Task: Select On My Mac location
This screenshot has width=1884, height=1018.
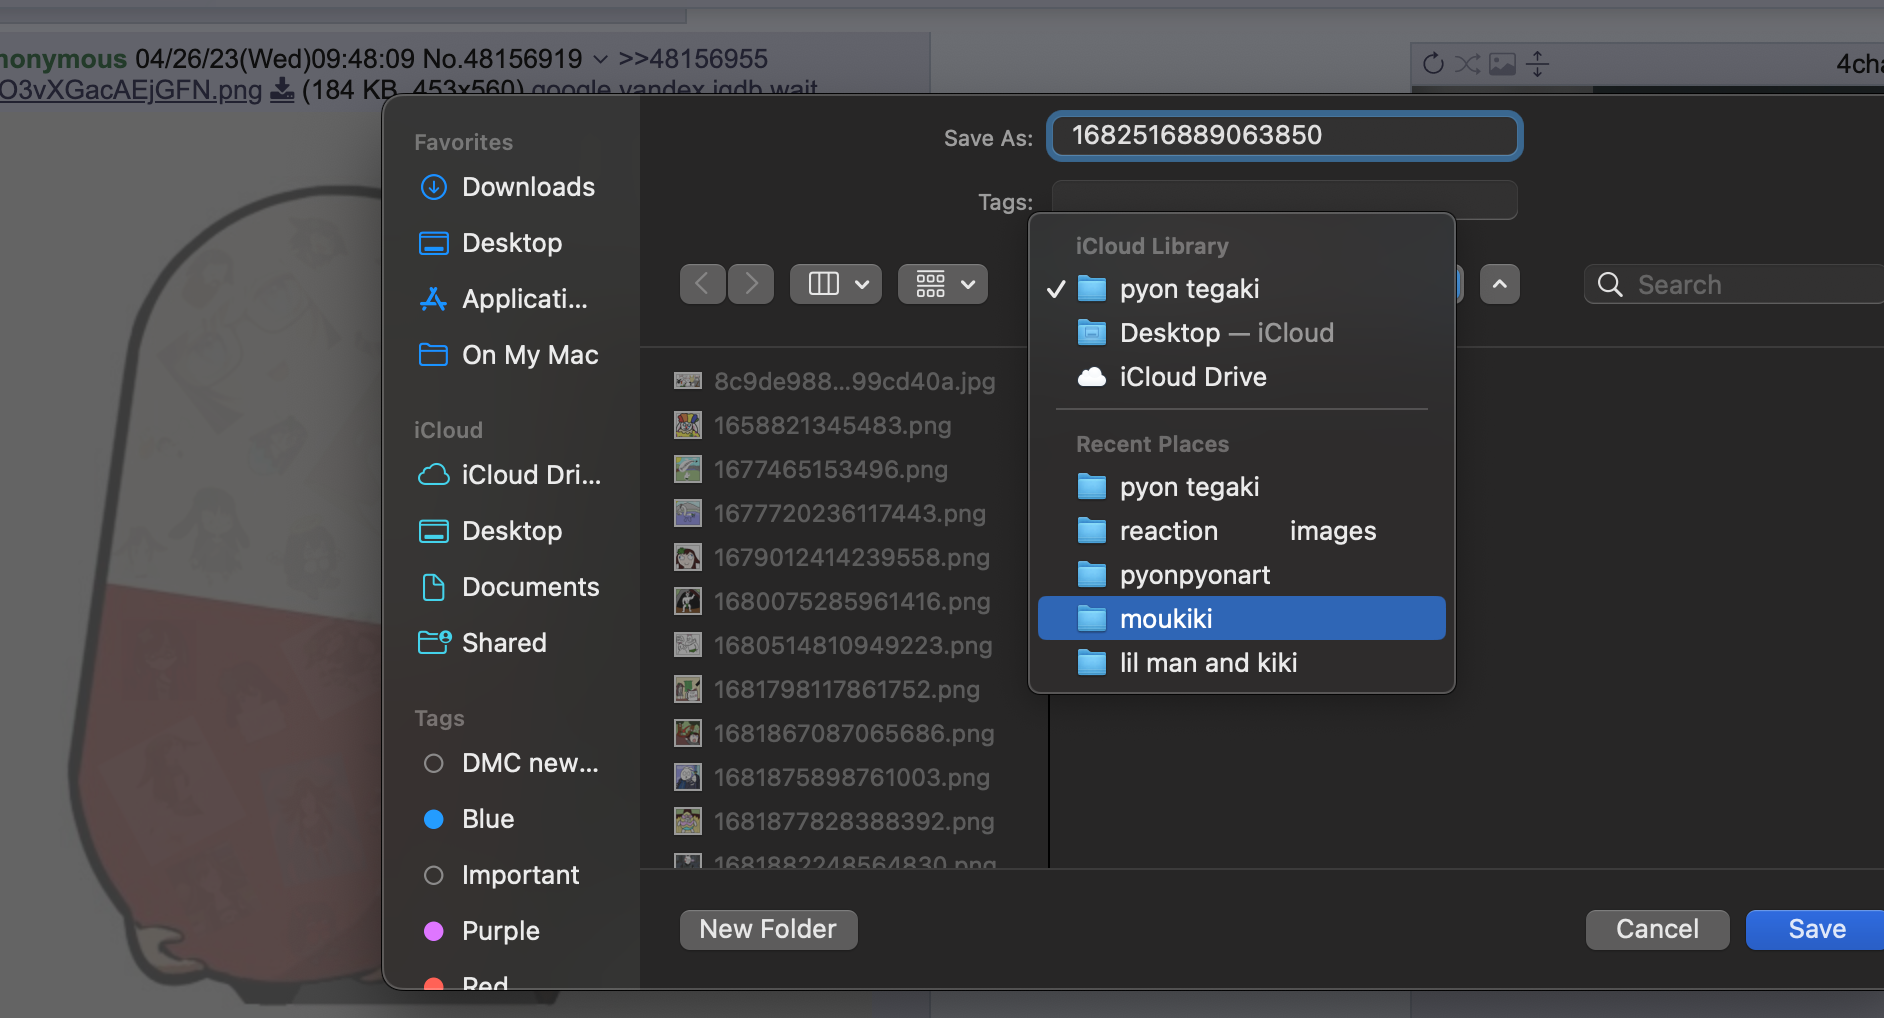Action: click(510, 355)
